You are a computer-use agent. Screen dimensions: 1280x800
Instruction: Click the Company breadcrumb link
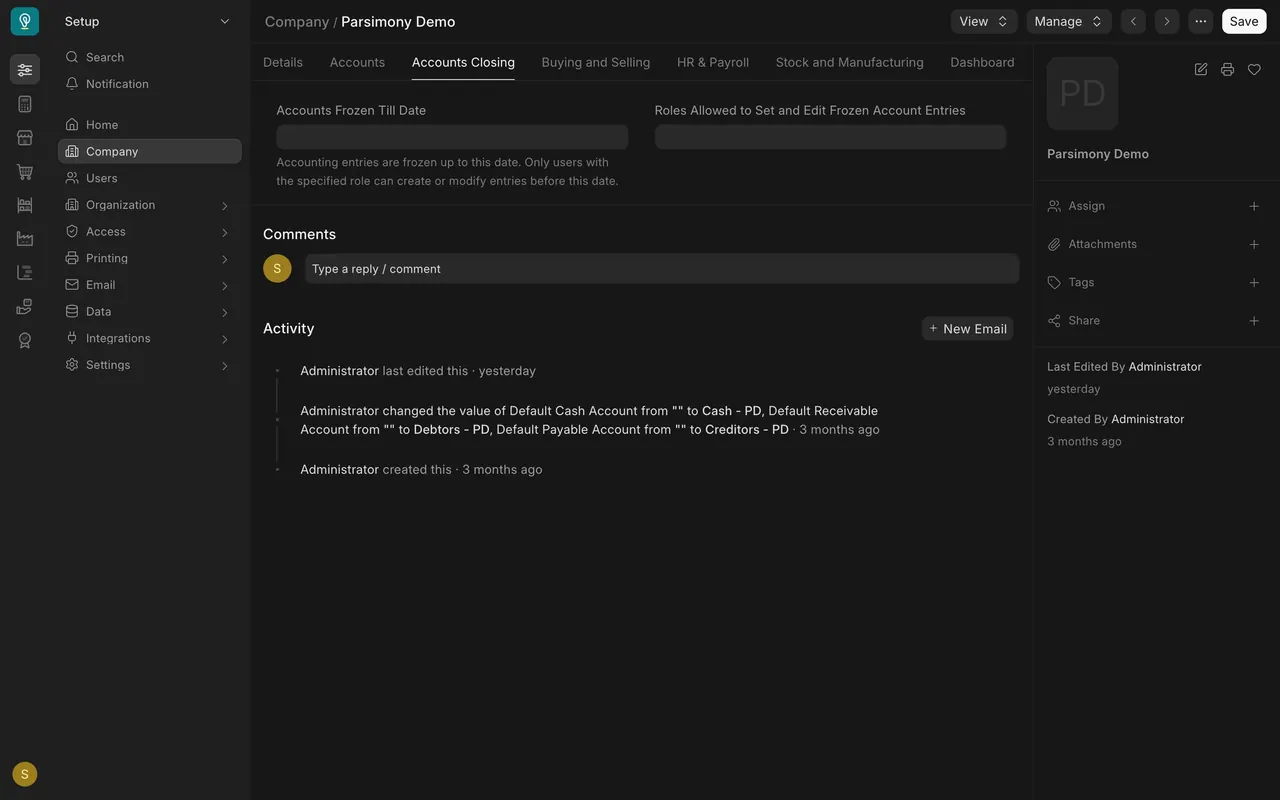[297, 21]
